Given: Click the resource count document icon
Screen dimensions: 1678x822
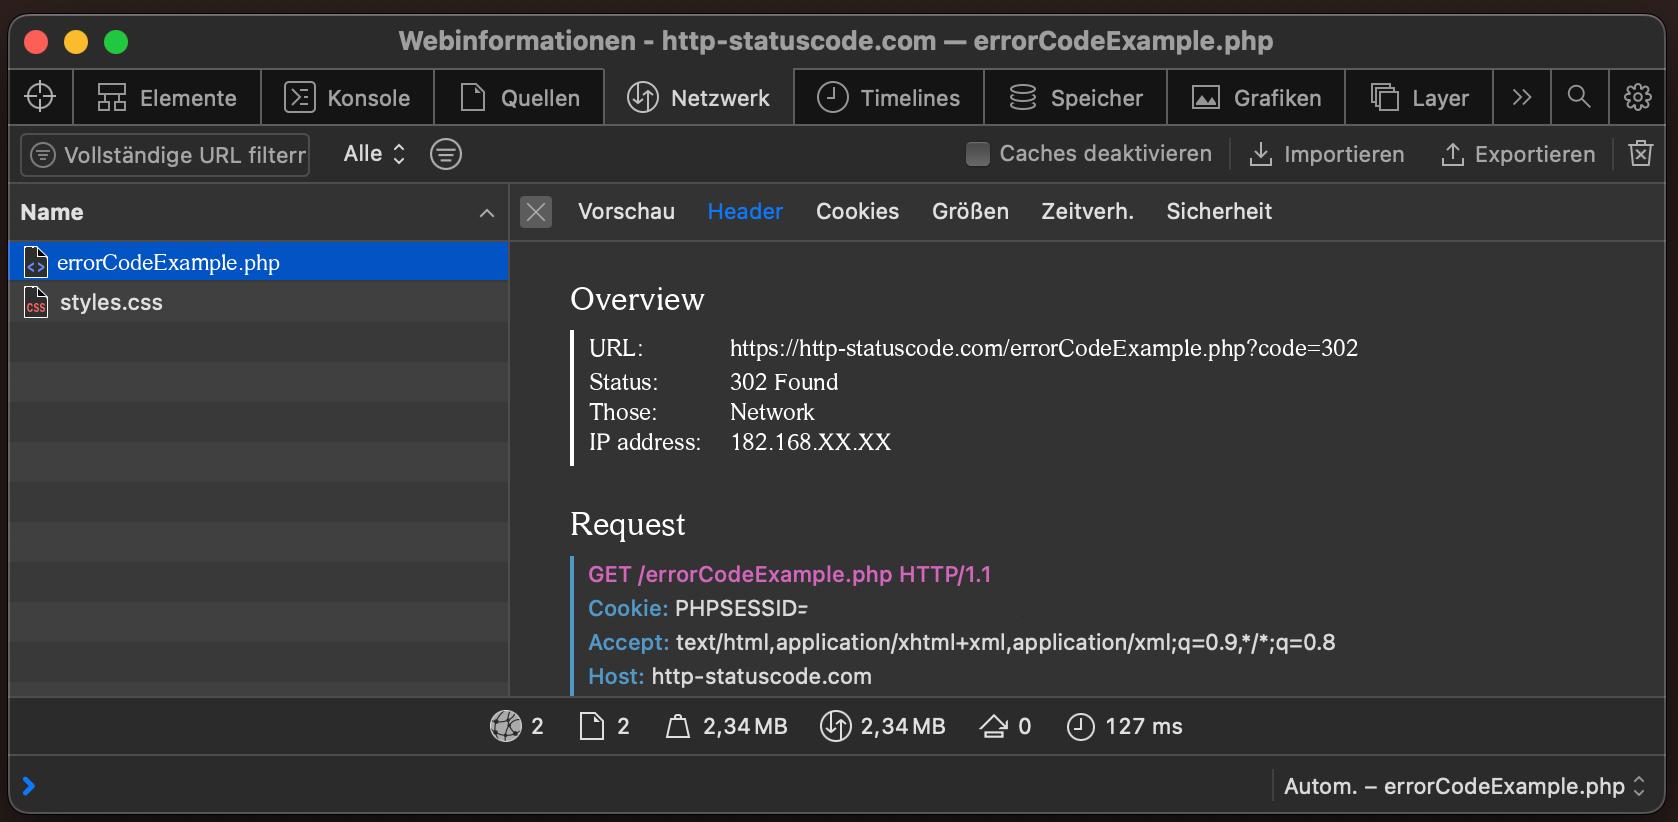Looking at the screenshot, I should coord(592,726).
